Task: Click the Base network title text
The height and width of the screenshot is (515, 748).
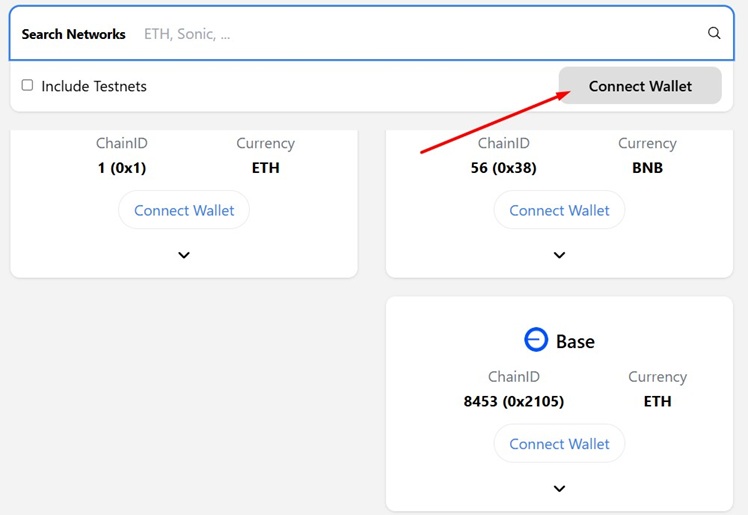Action: (x=575, y=341)
